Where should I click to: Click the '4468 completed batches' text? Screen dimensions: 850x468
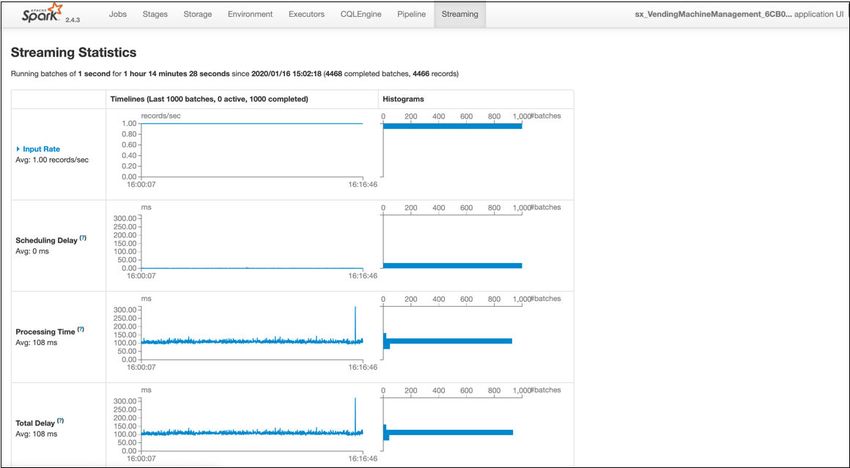365,74
